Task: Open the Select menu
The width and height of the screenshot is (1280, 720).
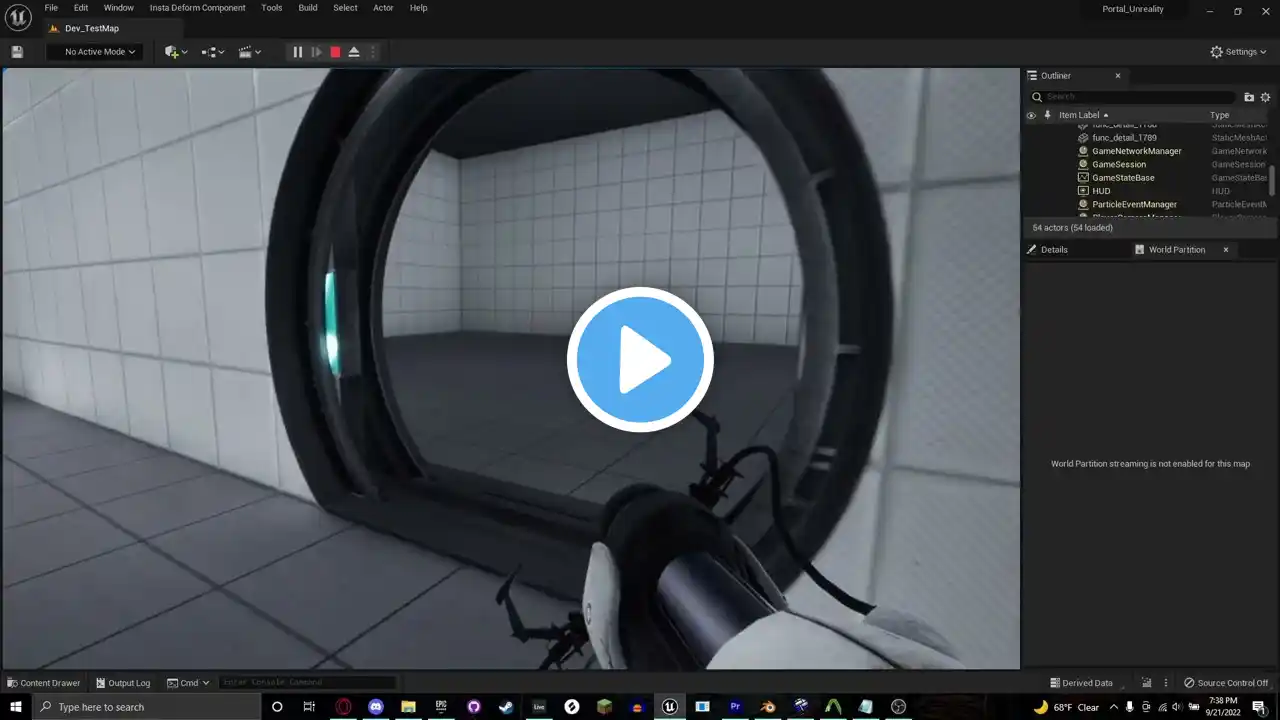Action: coord(345,8)
